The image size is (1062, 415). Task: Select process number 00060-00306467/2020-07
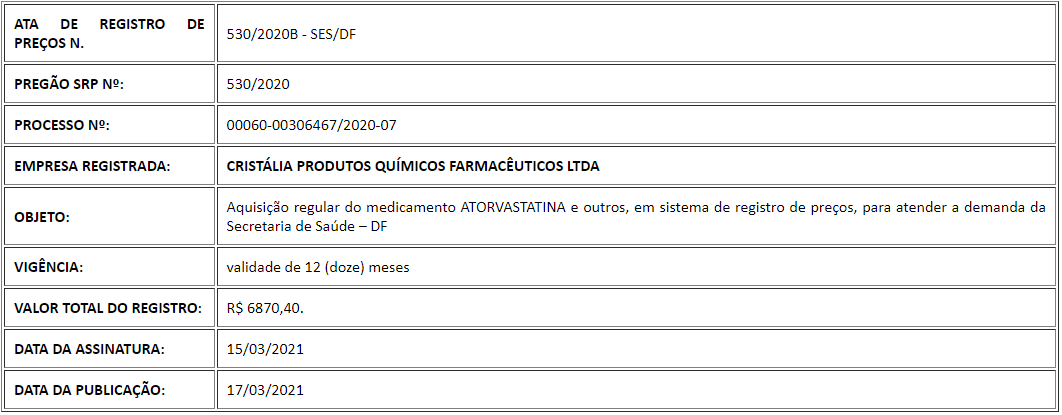click(310, 125)
